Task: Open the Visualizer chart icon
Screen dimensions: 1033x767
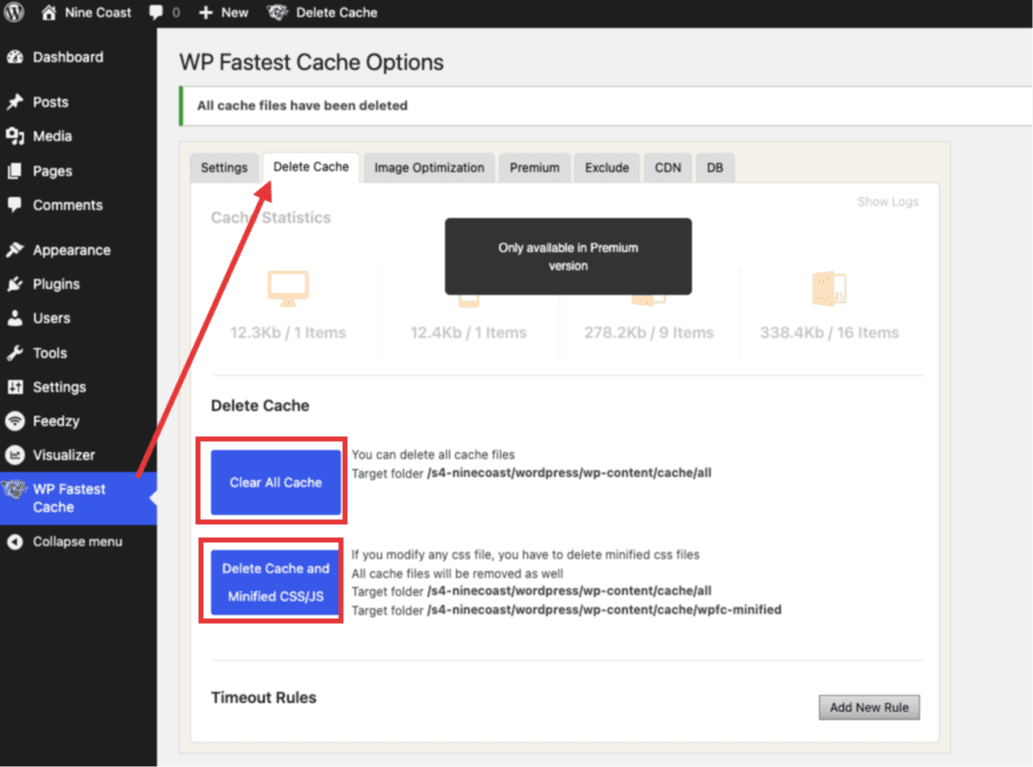Action: pyautogui.click(x=15, y=455)
